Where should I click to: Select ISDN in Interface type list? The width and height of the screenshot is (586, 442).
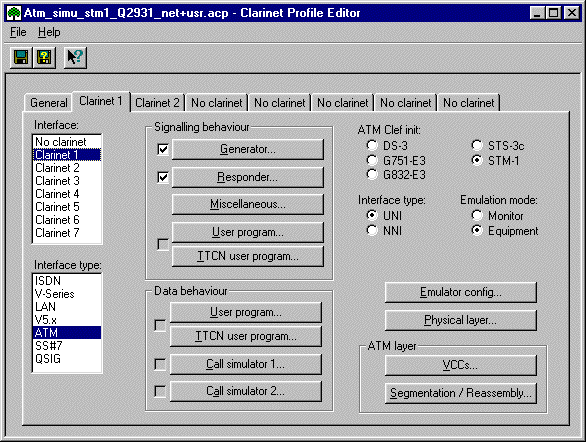(67, 281)
